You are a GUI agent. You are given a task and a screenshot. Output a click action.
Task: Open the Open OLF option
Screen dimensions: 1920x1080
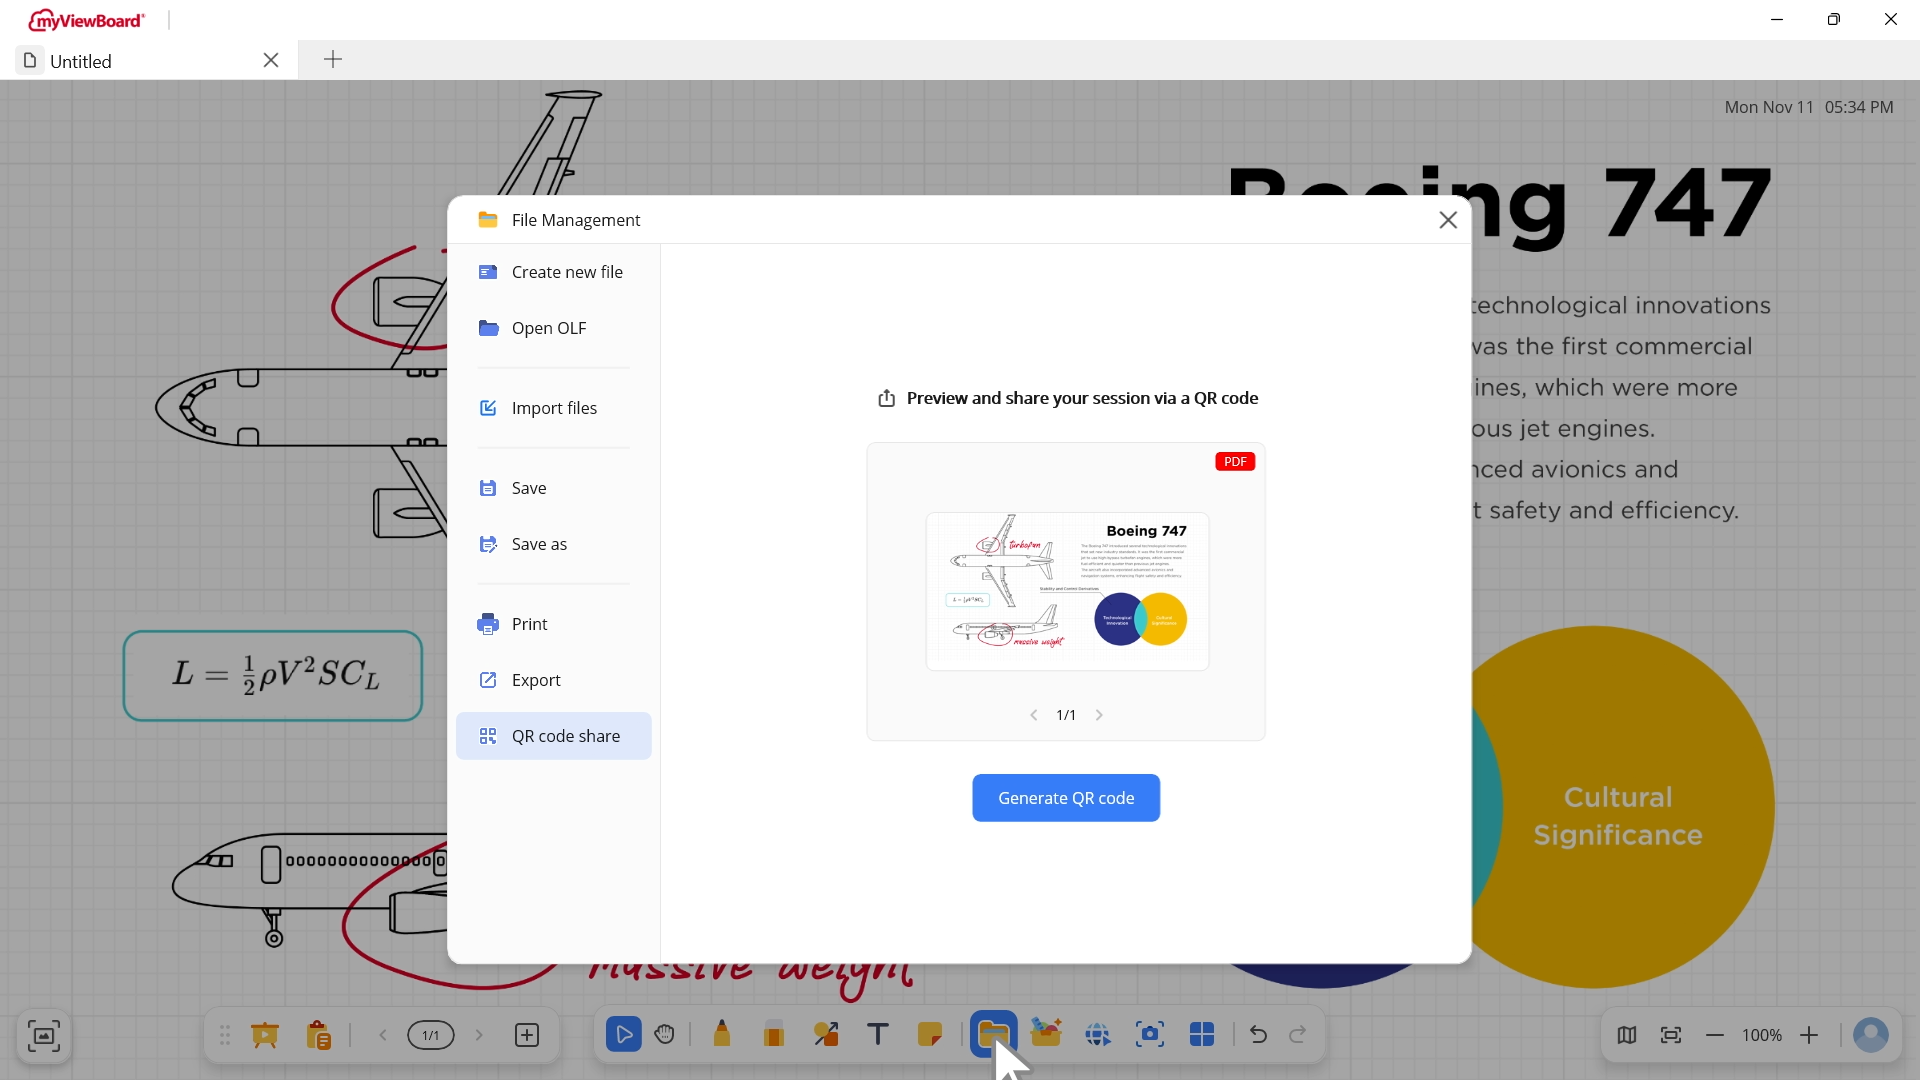553,328
